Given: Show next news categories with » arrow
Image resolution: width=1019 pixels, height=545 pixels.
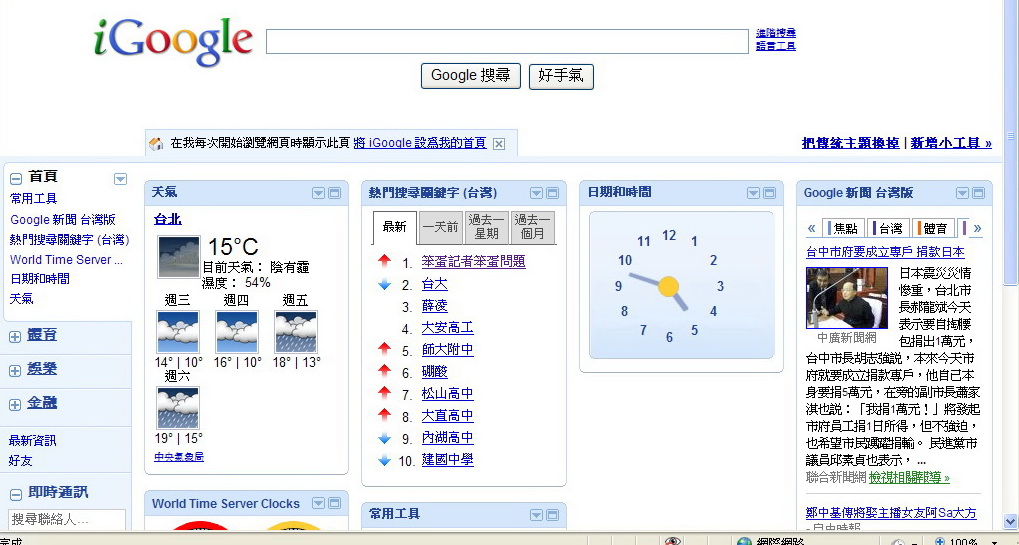Looking at the screenshot, I should pos(977,228).
